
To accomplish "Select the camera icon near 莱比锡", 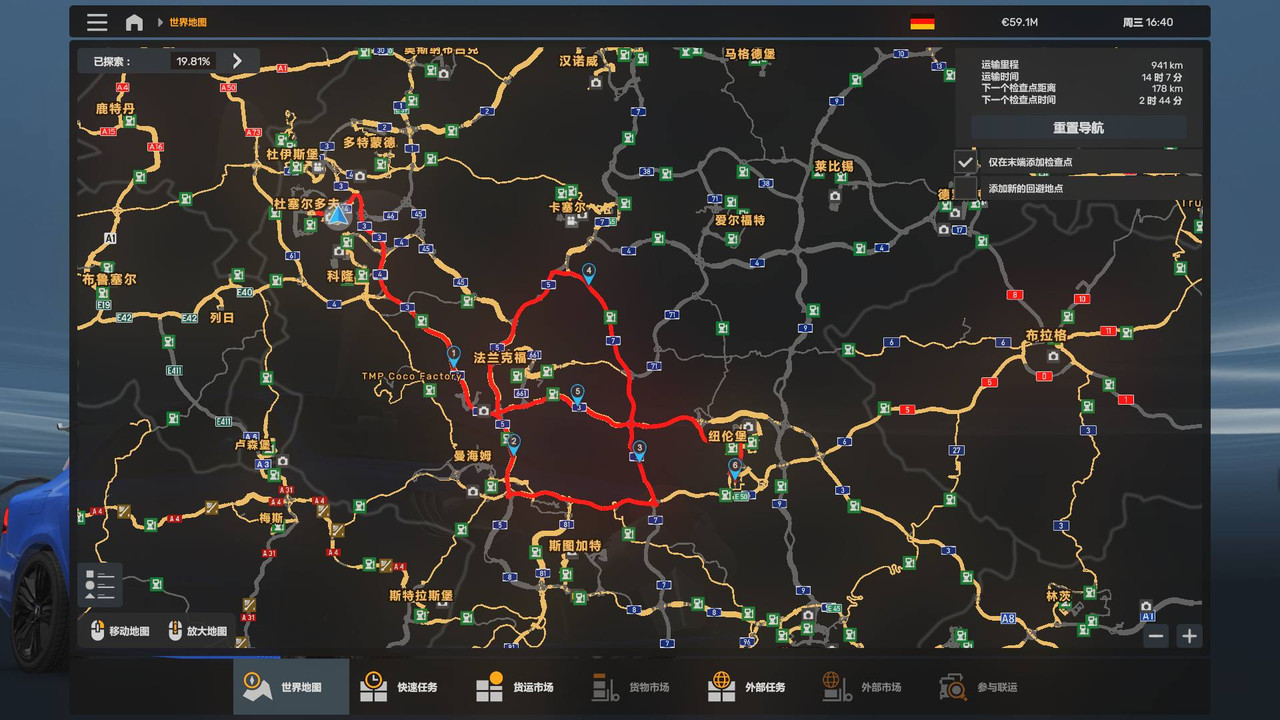I will [835, 195].
